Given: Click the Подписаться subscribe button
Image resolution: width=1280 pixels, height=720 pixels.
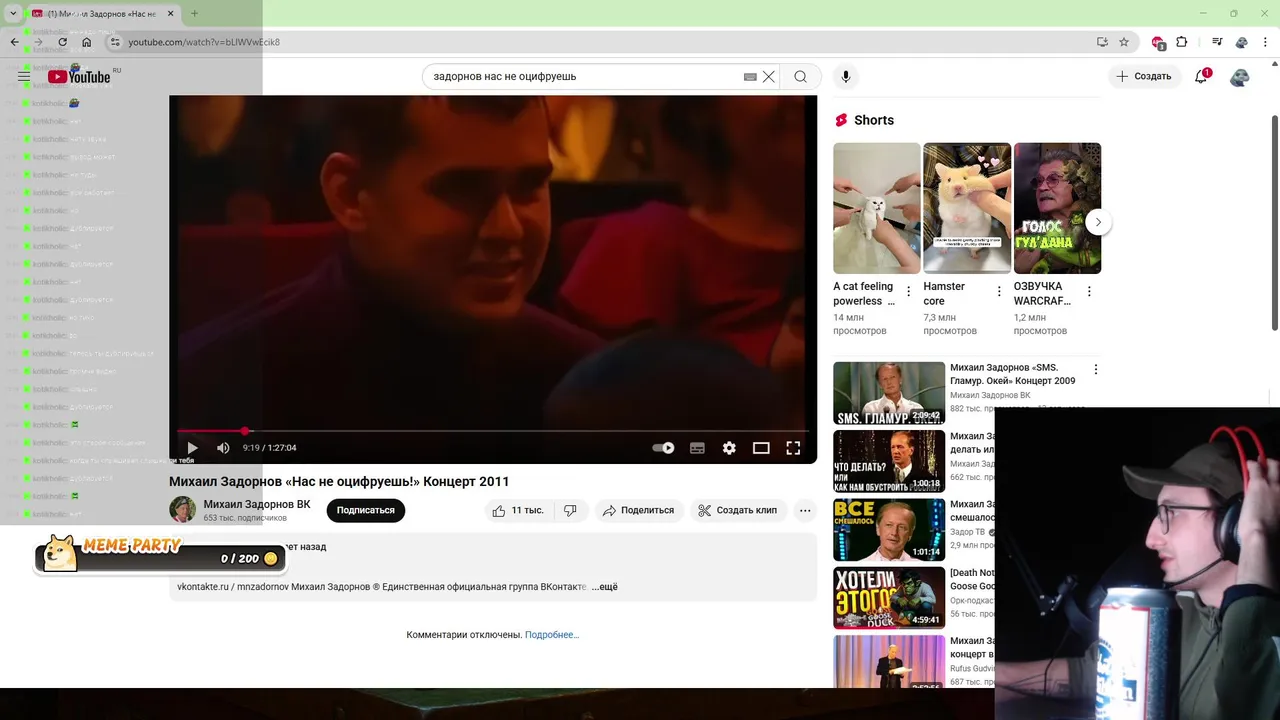Looking at the screenshot, I should (x=365, y=510).
